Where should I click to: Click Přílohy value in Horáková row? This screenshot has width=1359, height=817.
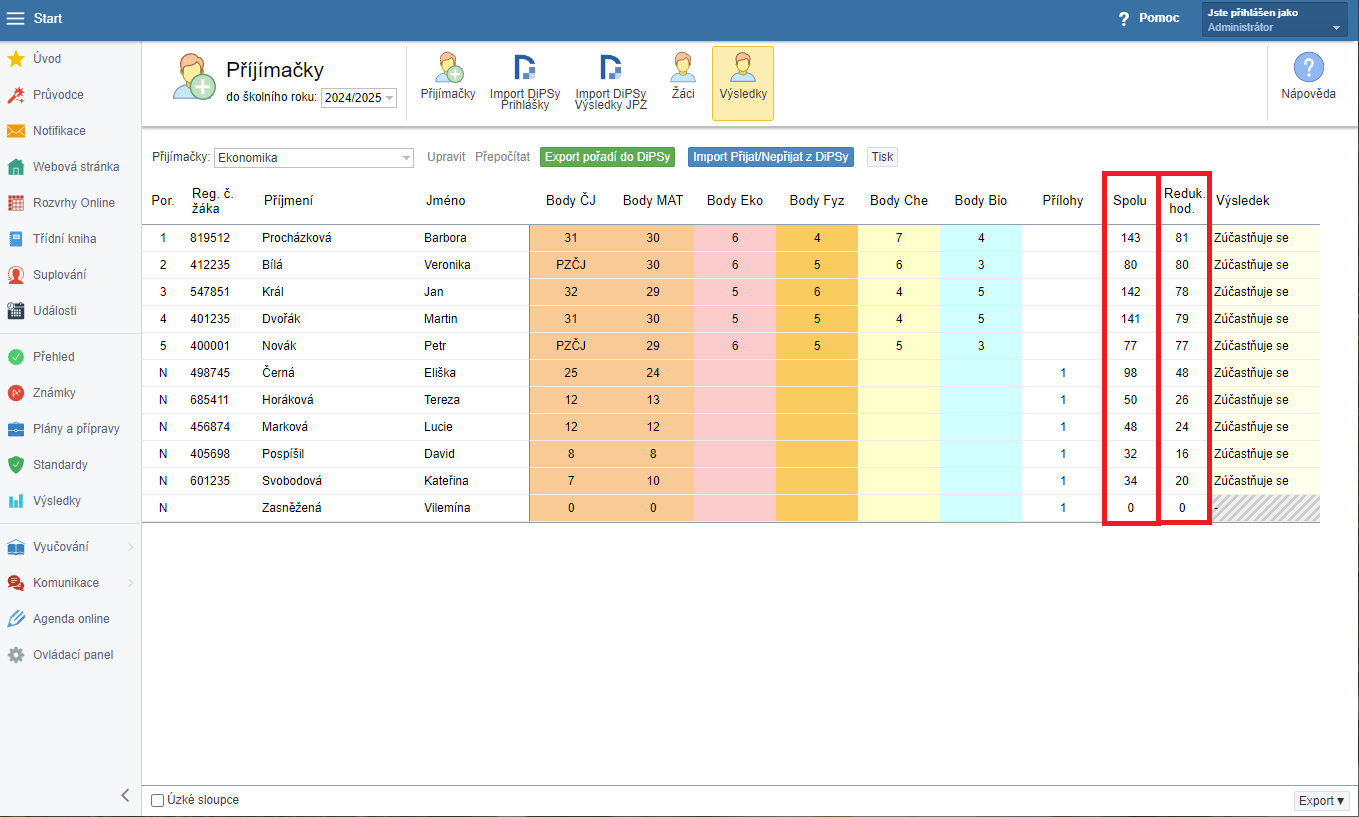click(1063, 400)
